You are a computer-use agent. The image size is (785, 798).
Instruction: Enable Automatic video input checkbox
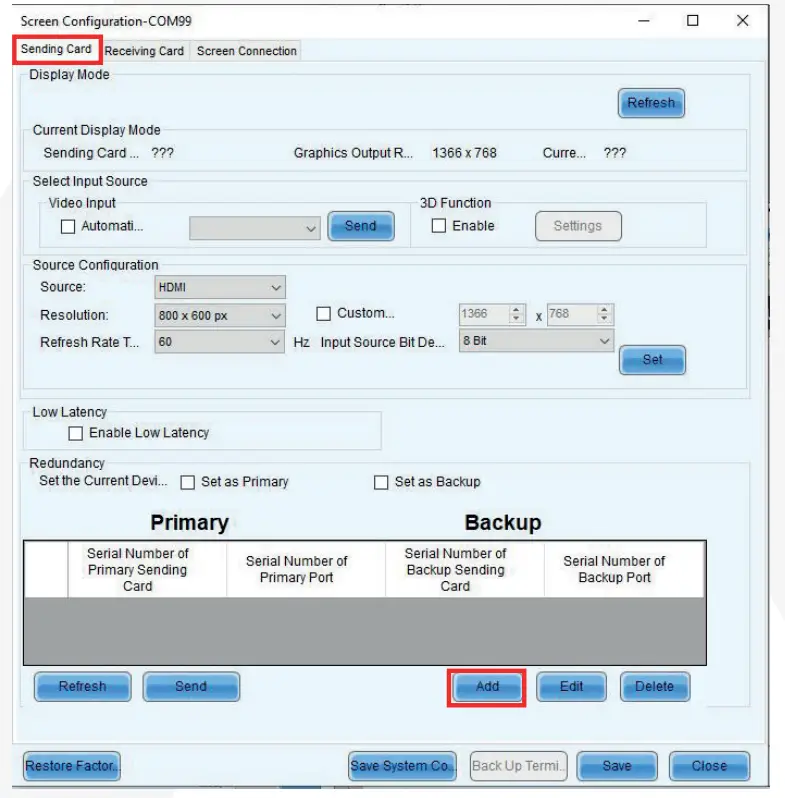point(68,226)
